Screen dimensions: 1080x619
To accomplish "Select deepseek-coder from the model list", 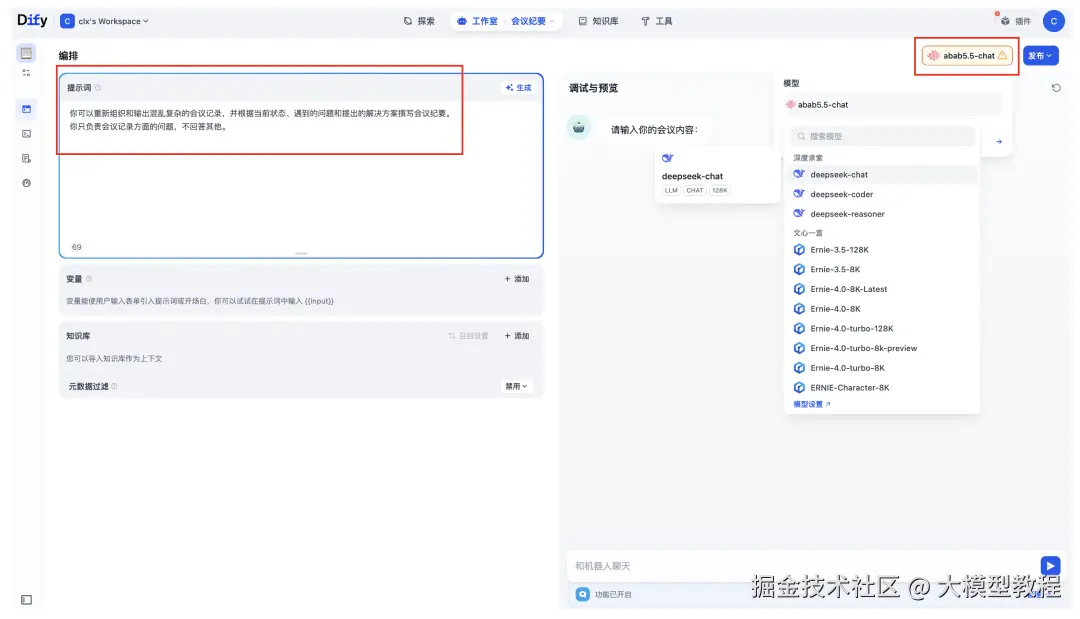I will point(882,194).
